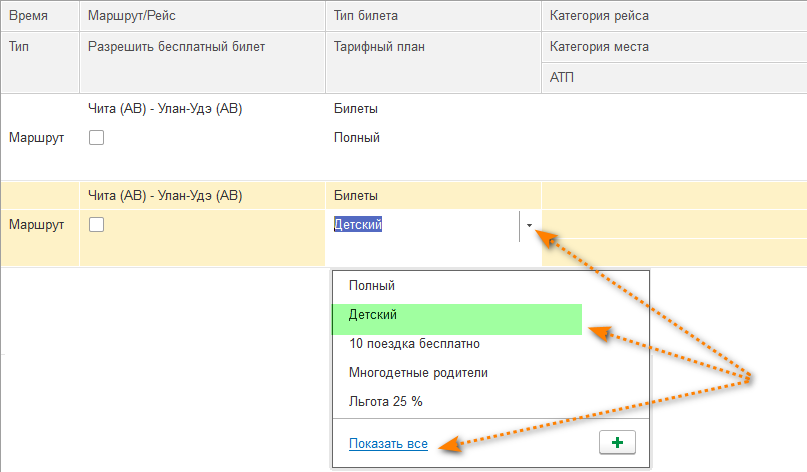The width and height of the screenshot is (807, 472).
Task: Click the "АТП" column header
Action: click(x=563, y=76)
